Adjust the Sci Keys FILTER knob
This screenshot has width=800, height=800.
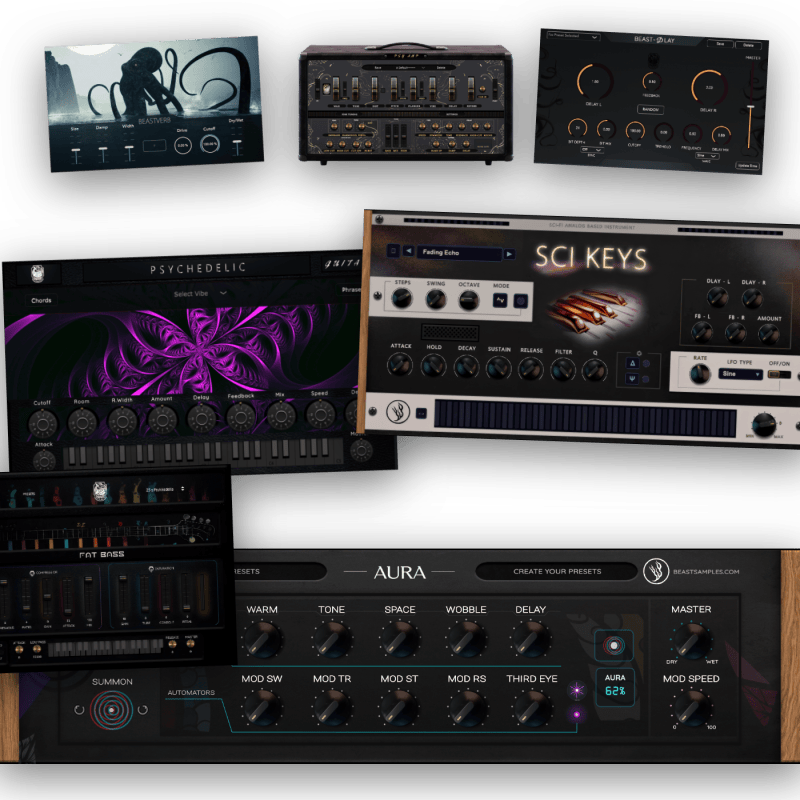point(562,370)
